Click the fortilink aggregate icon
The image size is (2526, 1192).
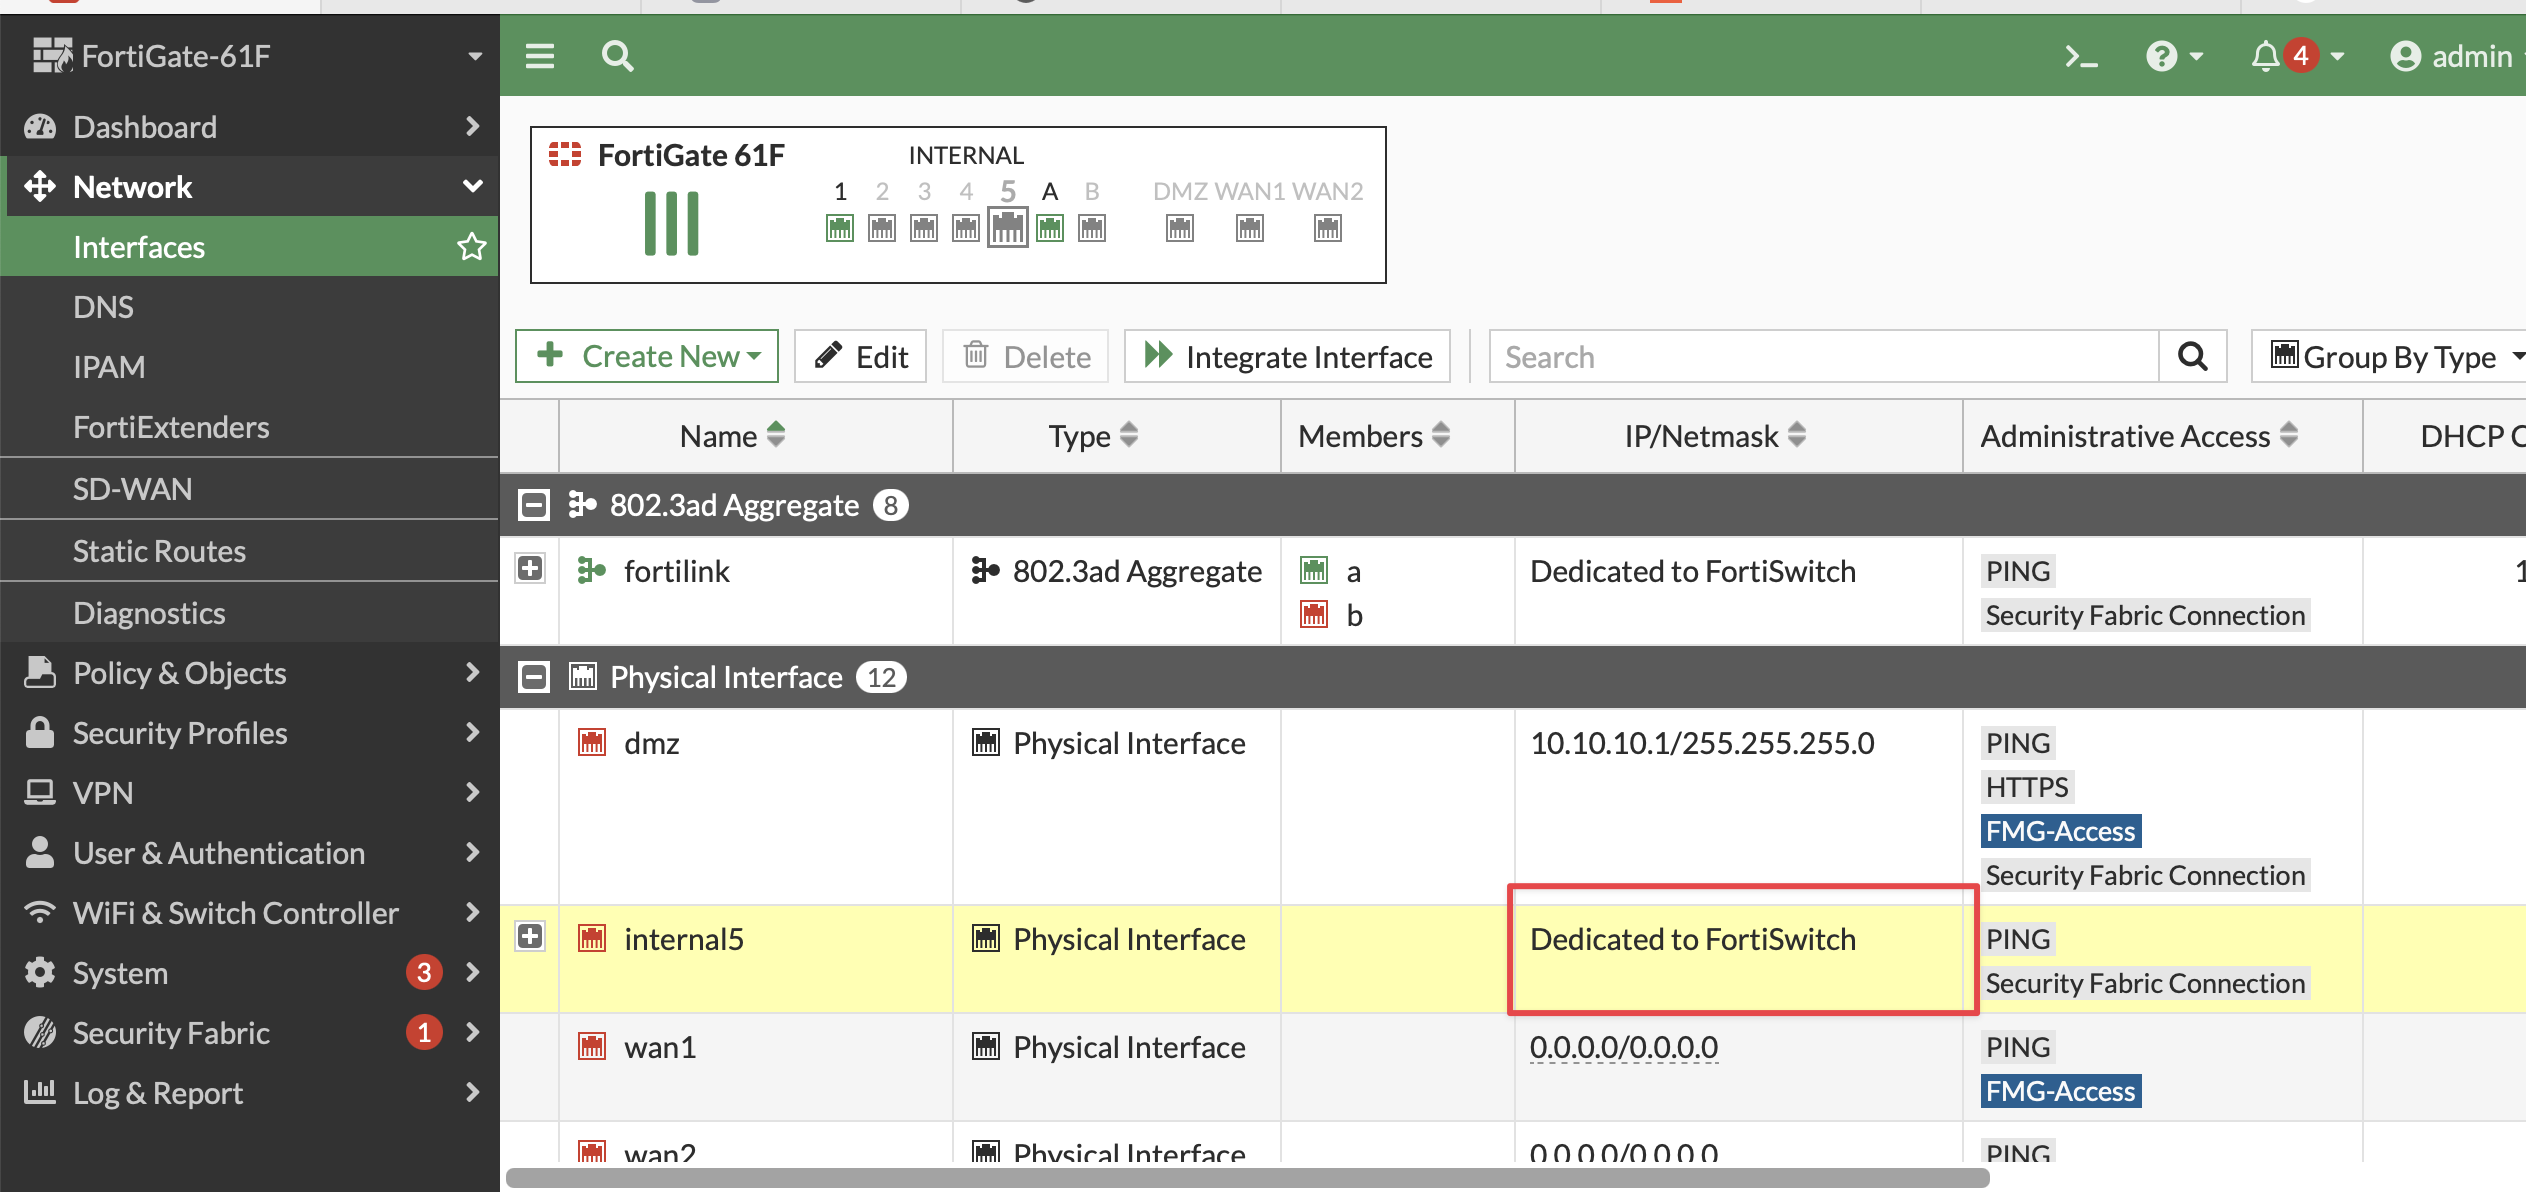click(591, 571)
